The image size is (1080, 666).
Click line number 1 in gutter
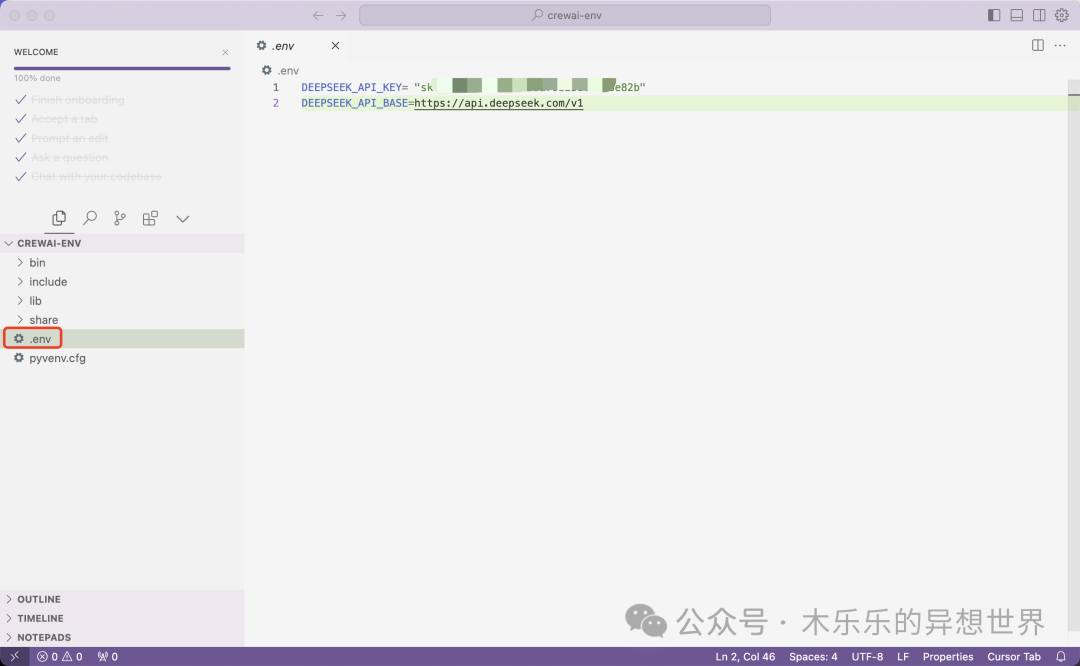pos(276,87)
